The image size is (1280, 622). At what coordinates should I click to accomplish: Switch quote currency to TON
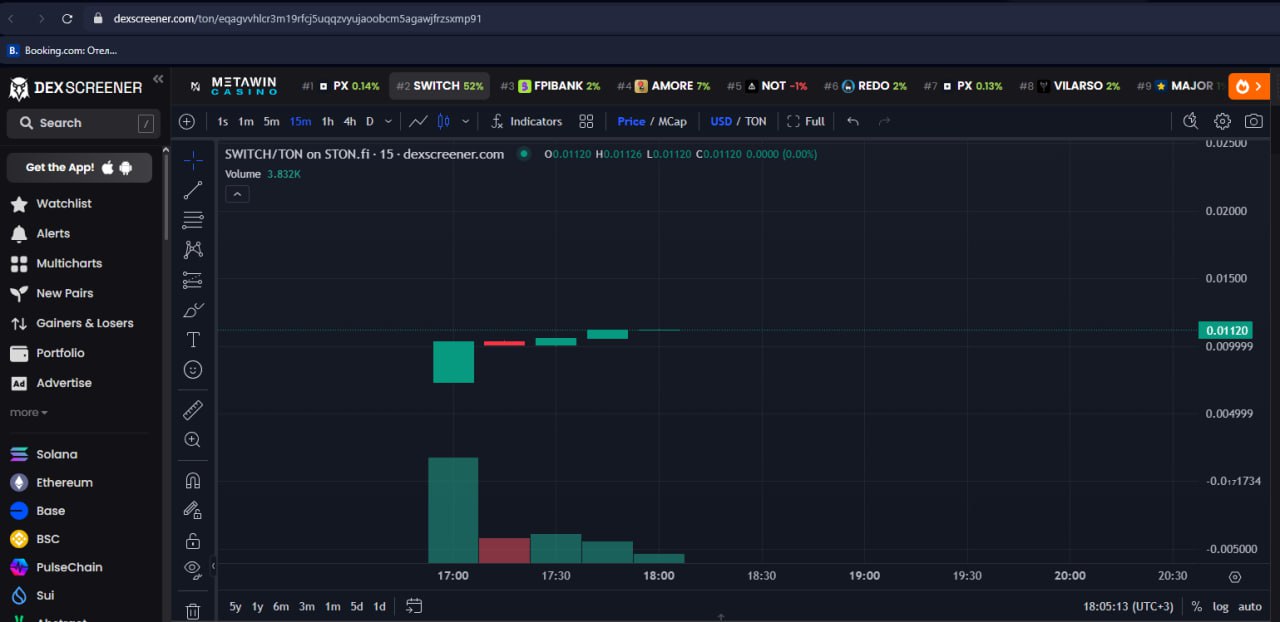point(756,121)
